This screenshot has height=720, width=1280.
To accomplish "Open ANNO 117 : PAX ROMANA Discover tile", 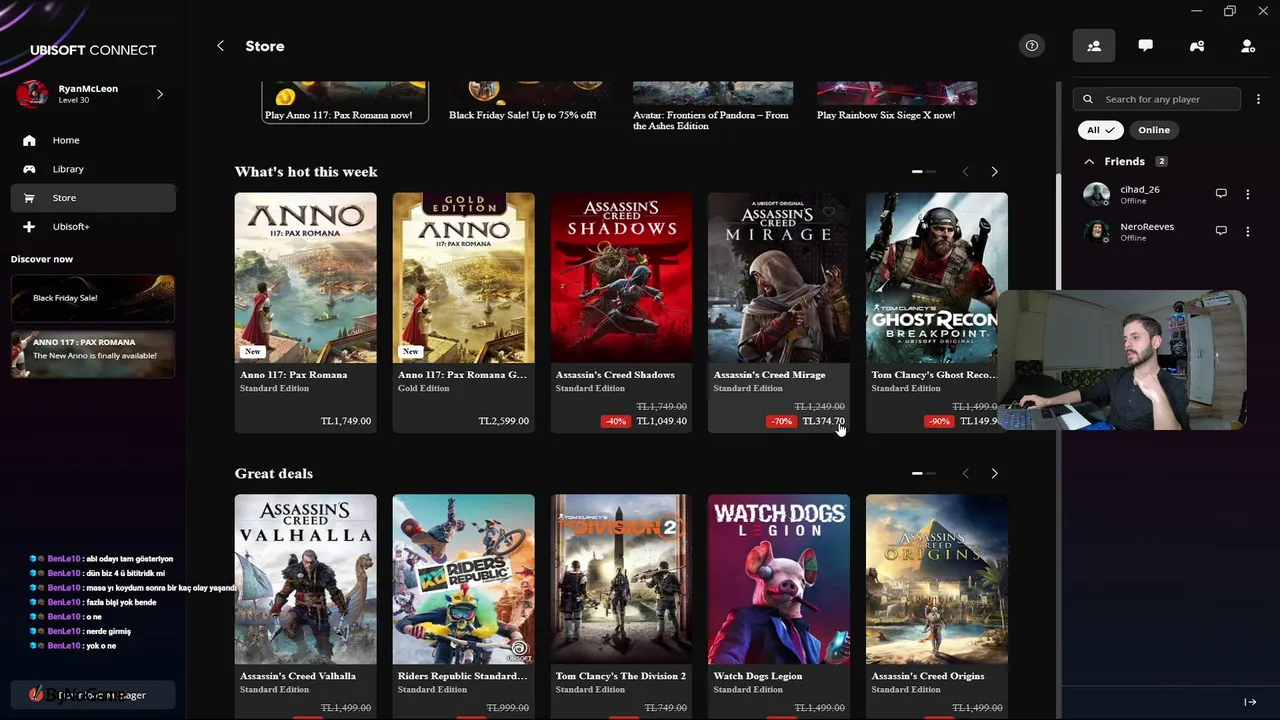I will [x=93, y=354].
